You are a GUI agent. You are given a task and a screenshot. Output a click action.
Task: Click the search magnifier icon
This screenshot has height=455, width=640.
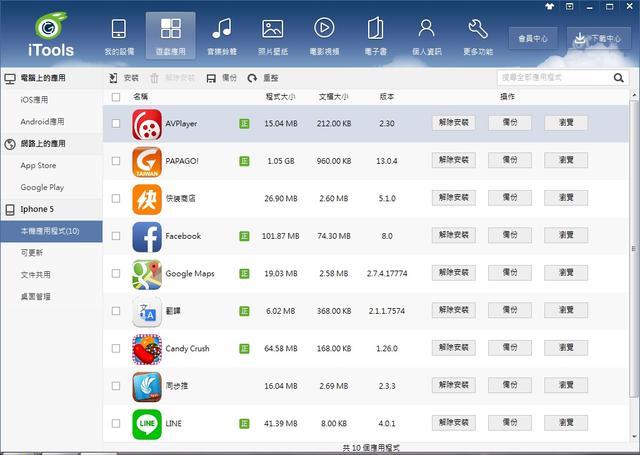pyautogui.click(x=619, y=78)
